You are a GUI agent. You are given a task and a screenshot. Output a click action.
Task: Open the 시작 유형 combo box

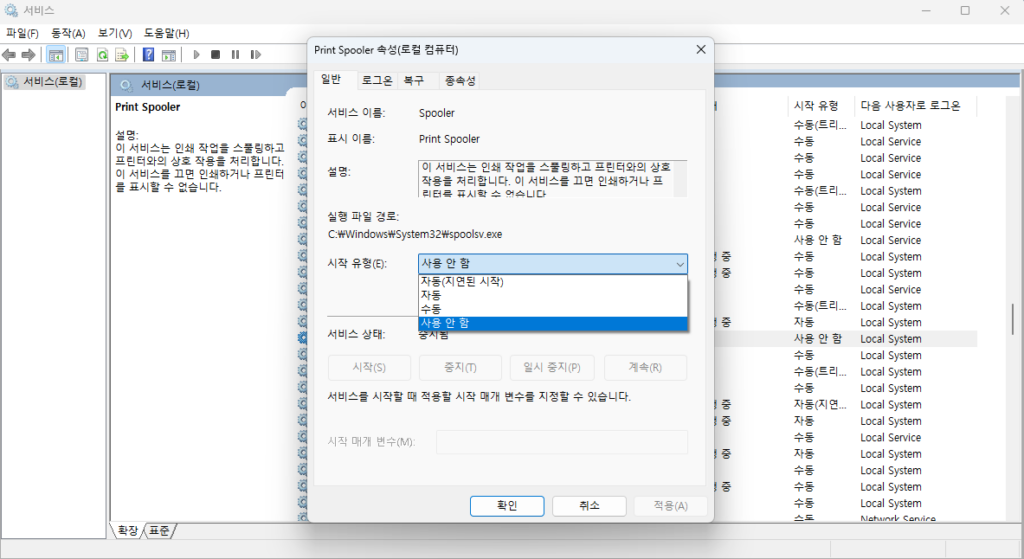pyautogui.click(x=552, y=264)
